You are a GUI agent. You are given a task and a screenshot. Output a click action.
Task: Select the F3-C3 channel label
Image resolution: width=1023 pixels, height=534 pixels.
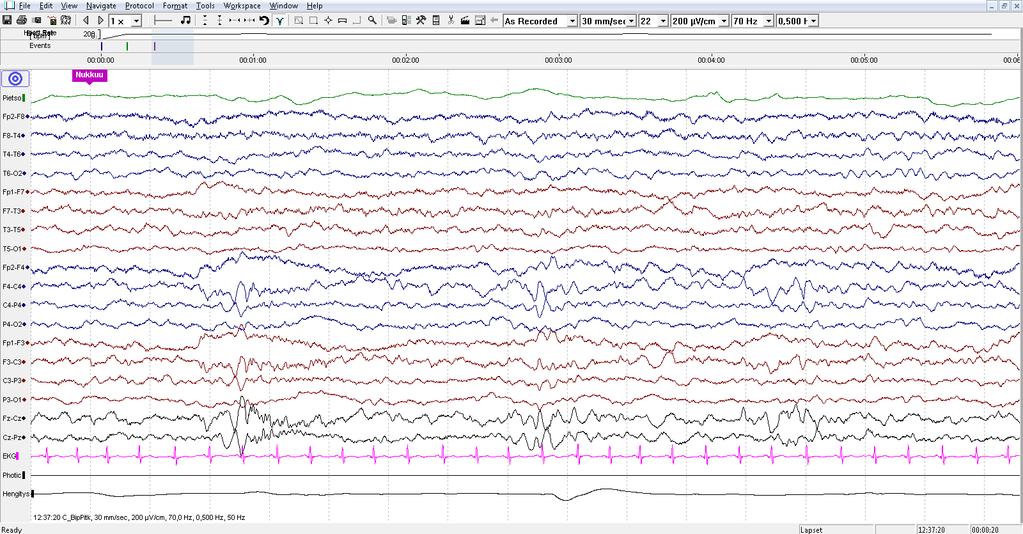14,362
